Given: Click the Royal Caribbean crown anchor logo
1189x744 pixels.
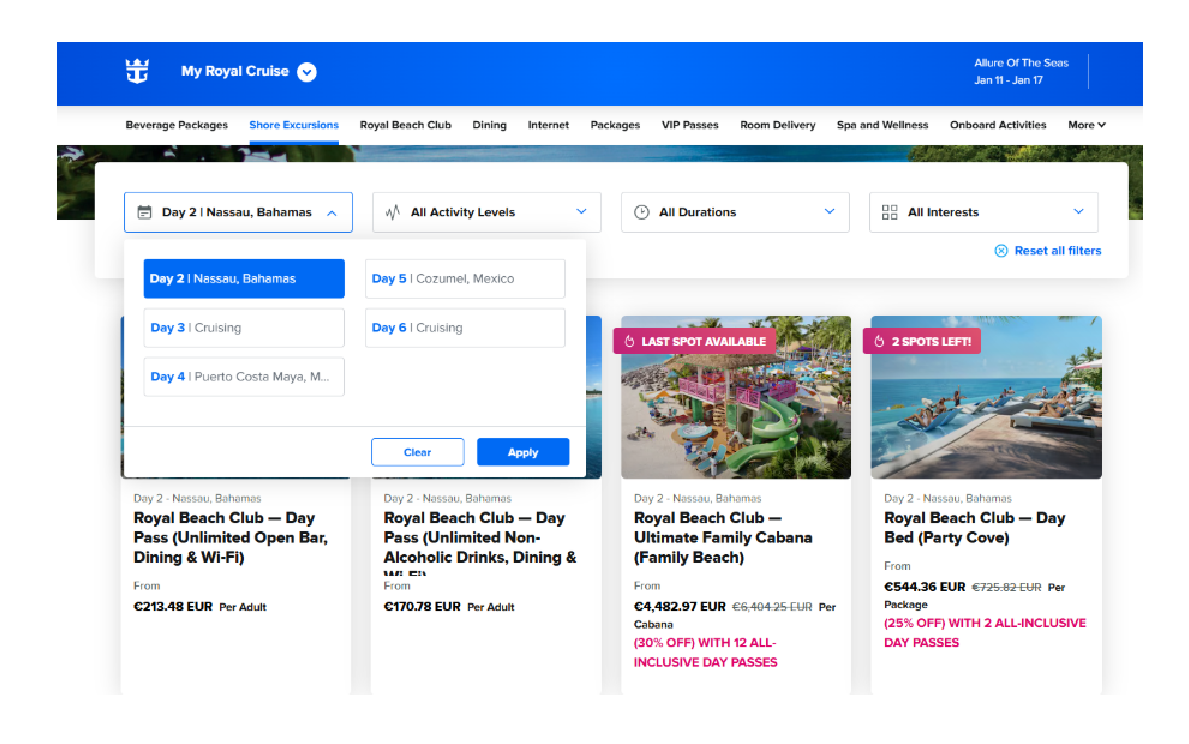Looking at the screenshot, I should click(x=137, y=72).
